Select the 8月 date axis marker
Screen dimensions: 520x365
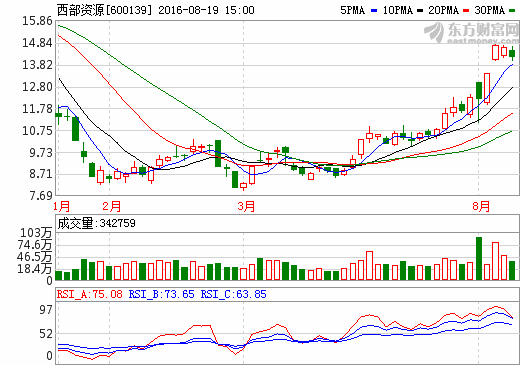(x=481, y=206)
